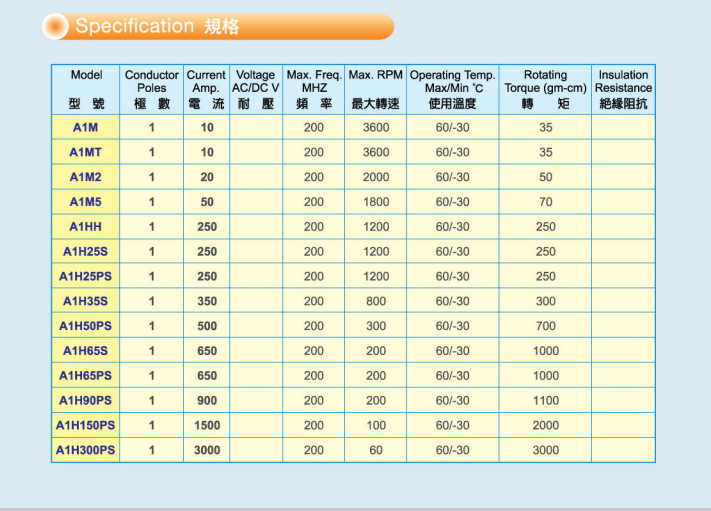Click current value 10 in A1MT row
Screen dimensions: 711x511
pyautogui.click(x=207, y=152)
